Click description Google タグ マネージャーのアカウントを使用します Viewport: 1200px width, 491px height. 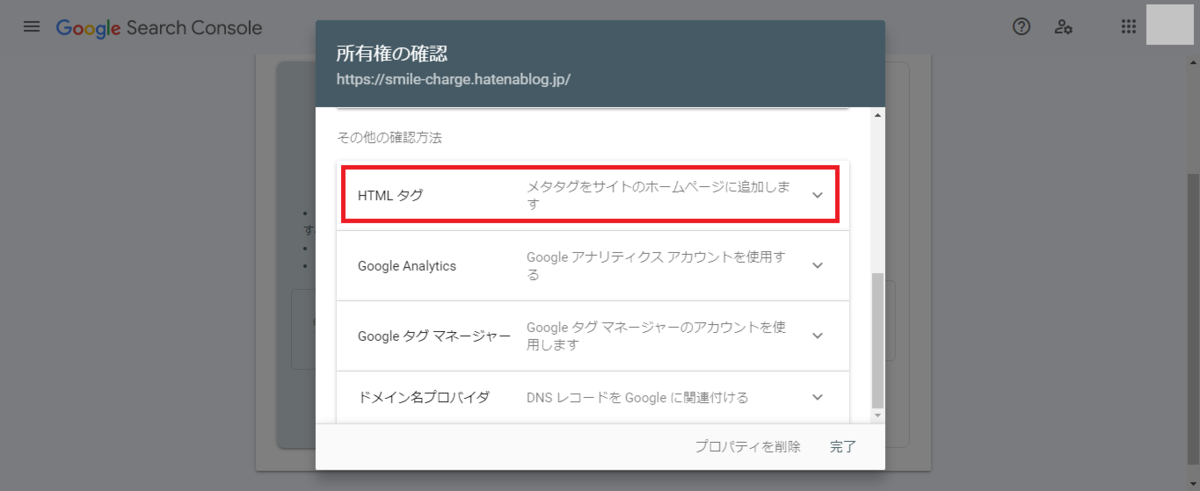[x=657, y=335]
